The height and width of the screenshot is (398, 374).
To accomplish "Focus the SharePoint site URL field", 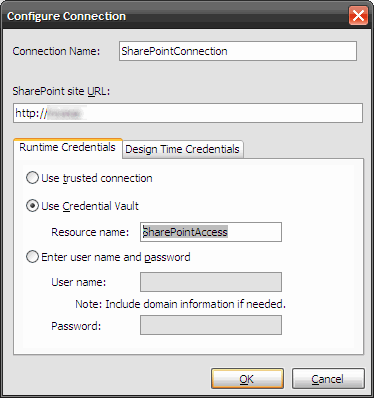I will point(188,113).
